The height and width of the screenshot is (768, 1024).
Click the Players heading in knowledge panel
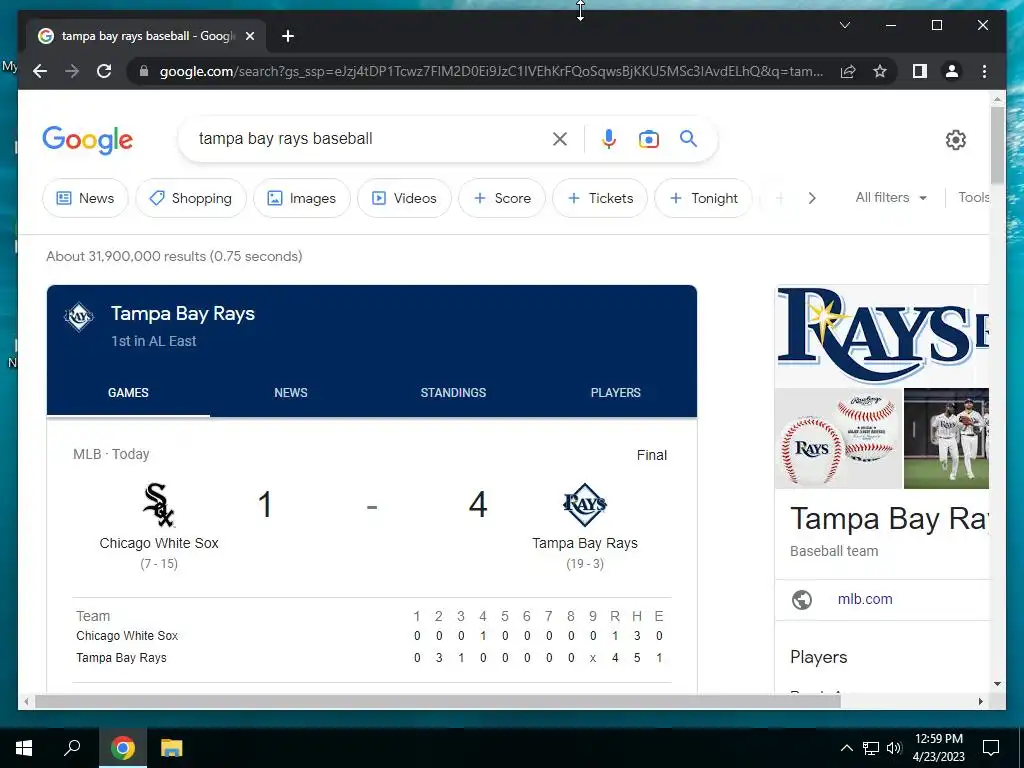pos(818,657)
